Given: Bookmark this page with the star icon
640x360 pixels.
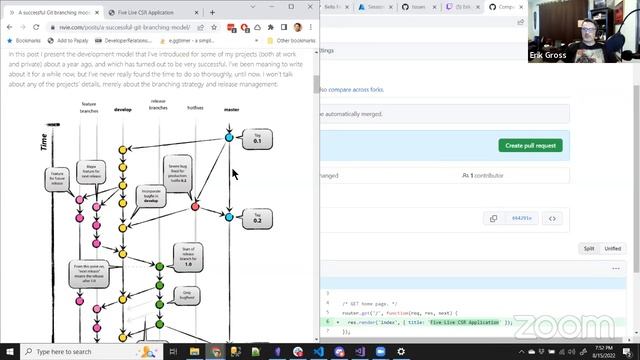Looking at the screenshot, I should click(x=214, y=27).
